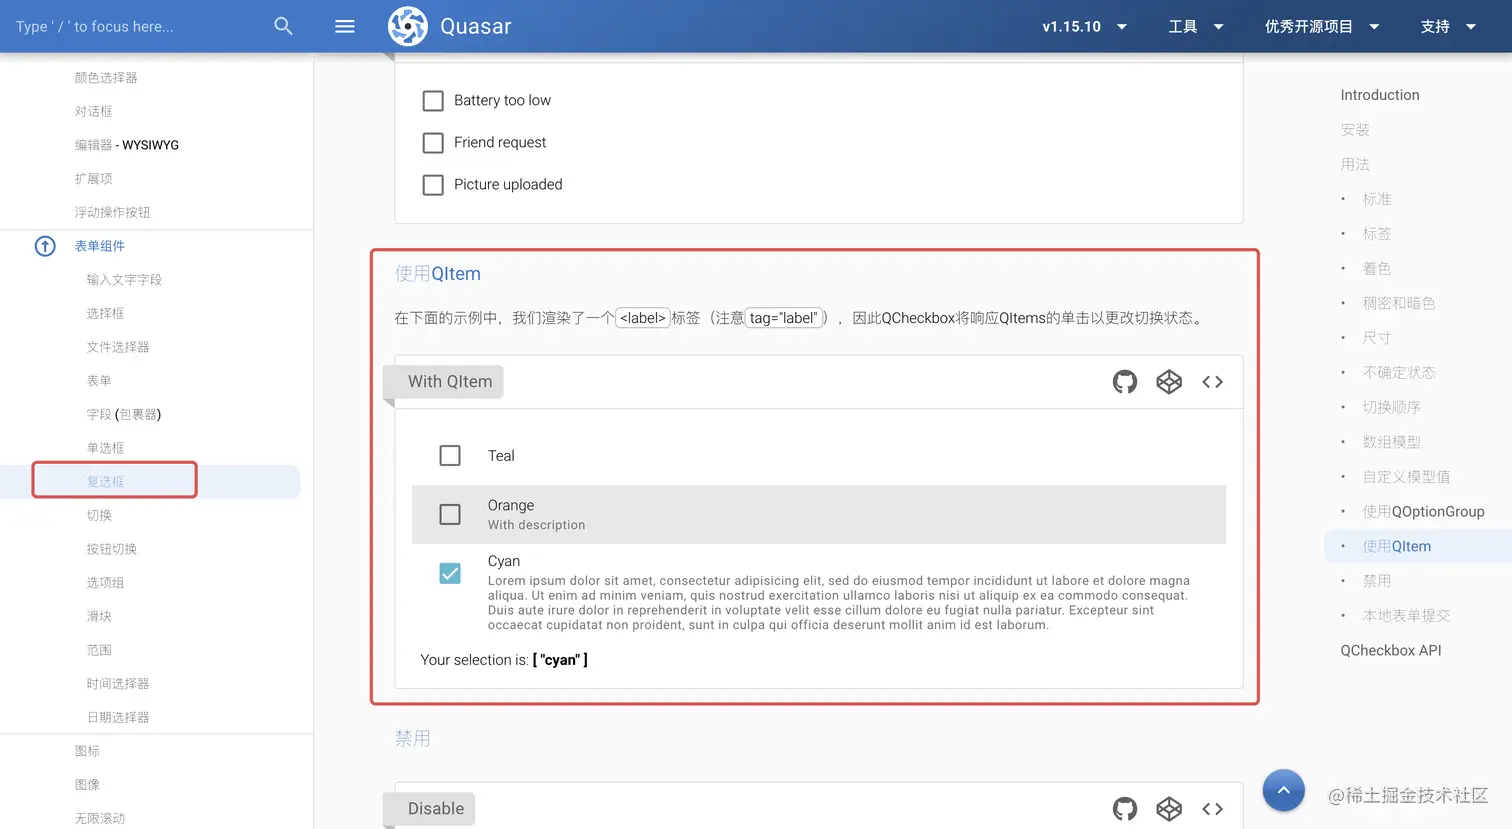Viewport: 1512px width, 829px height.
Task: Jump to 标准 in table of contents
Action: (x=1377, y=199)
